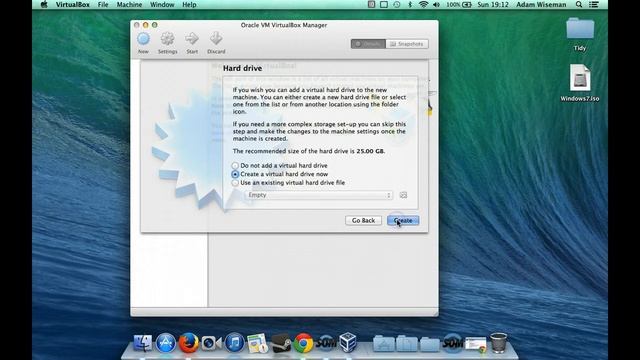Screen dimensions: 640x360
Task: Open the camera recorder app in the dock
Action: (211, 343)
